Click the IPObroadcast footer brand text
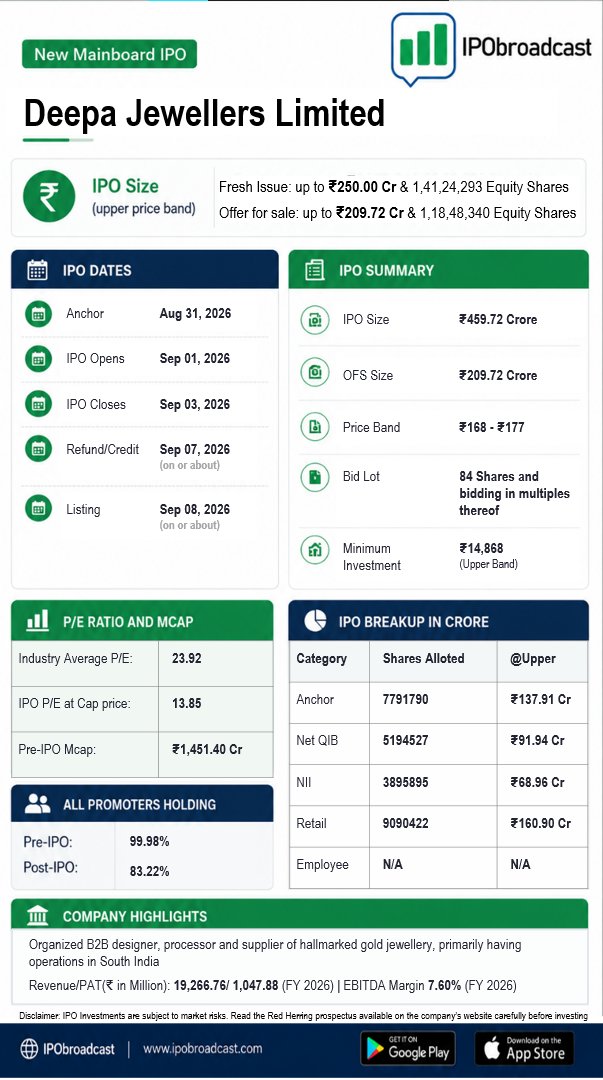 click(79, 1049)
